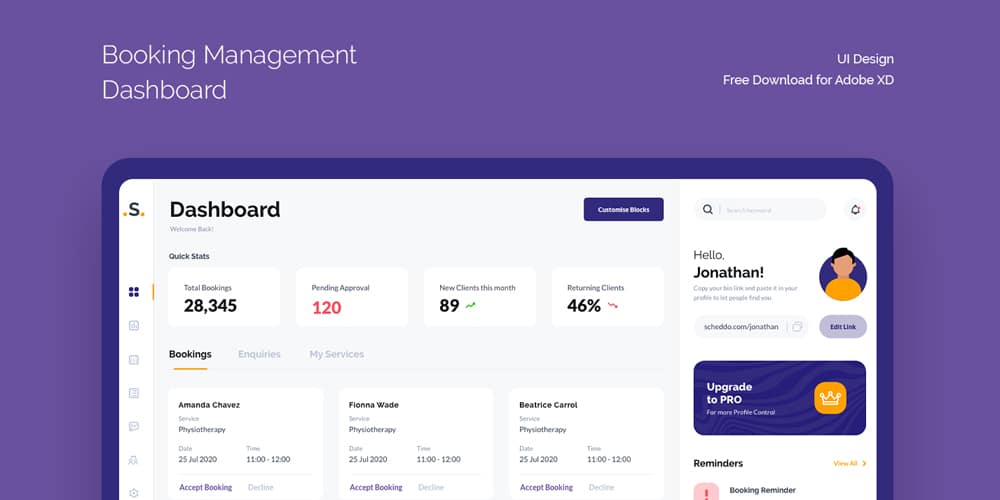Click the crown icon on Upgrade card
The width and height of the screenshot is (1000, 500).
coord(830,398)
